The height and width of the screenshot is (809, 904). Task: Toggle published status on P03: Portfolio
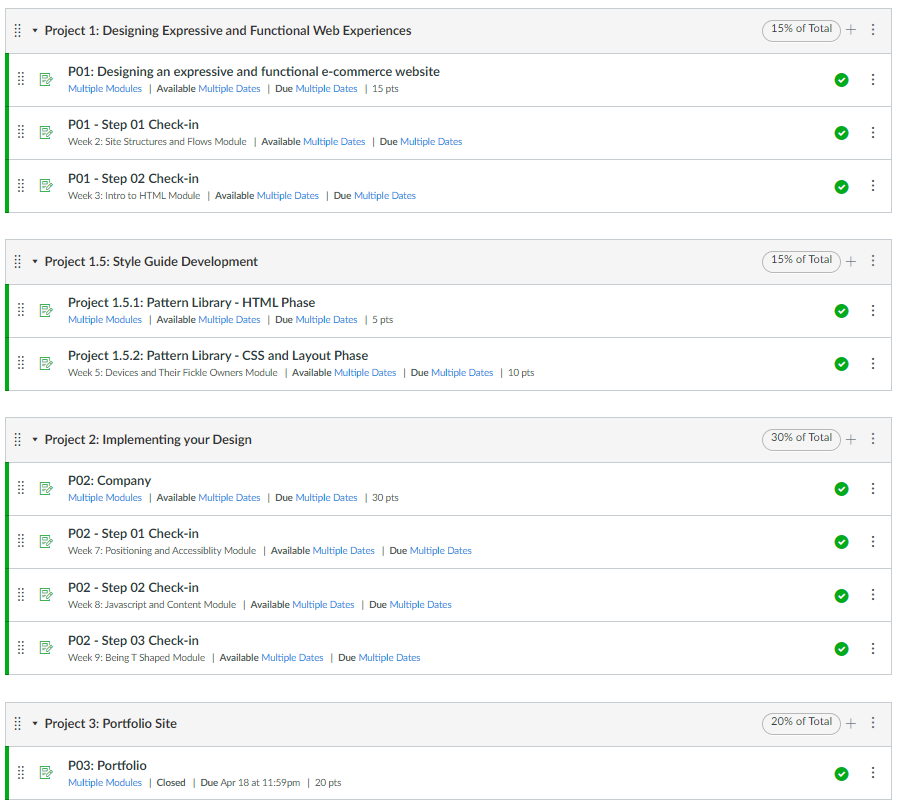coord(841,772)
